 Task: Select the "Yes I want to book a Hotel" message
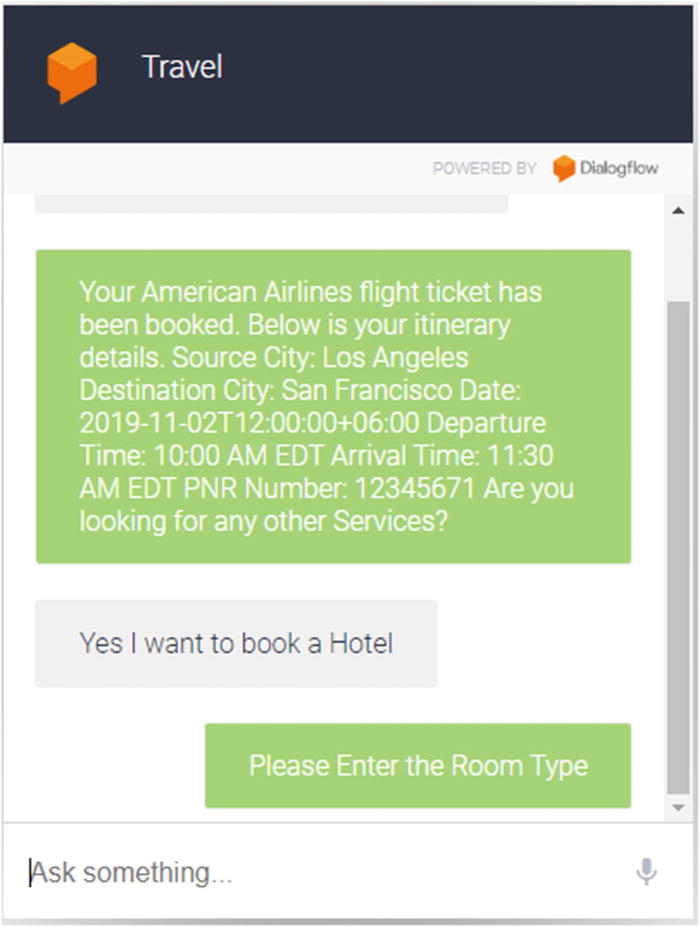(236, 643)
